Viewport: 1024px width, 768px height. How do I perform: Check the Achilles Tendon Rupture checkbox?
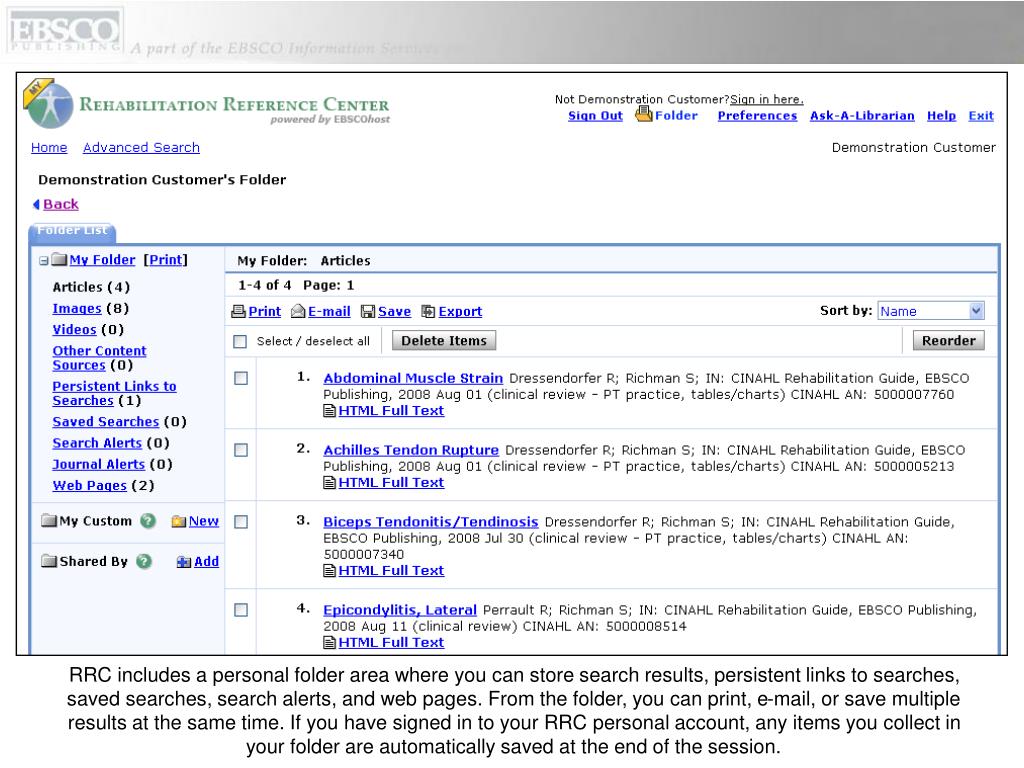[241, 450]
